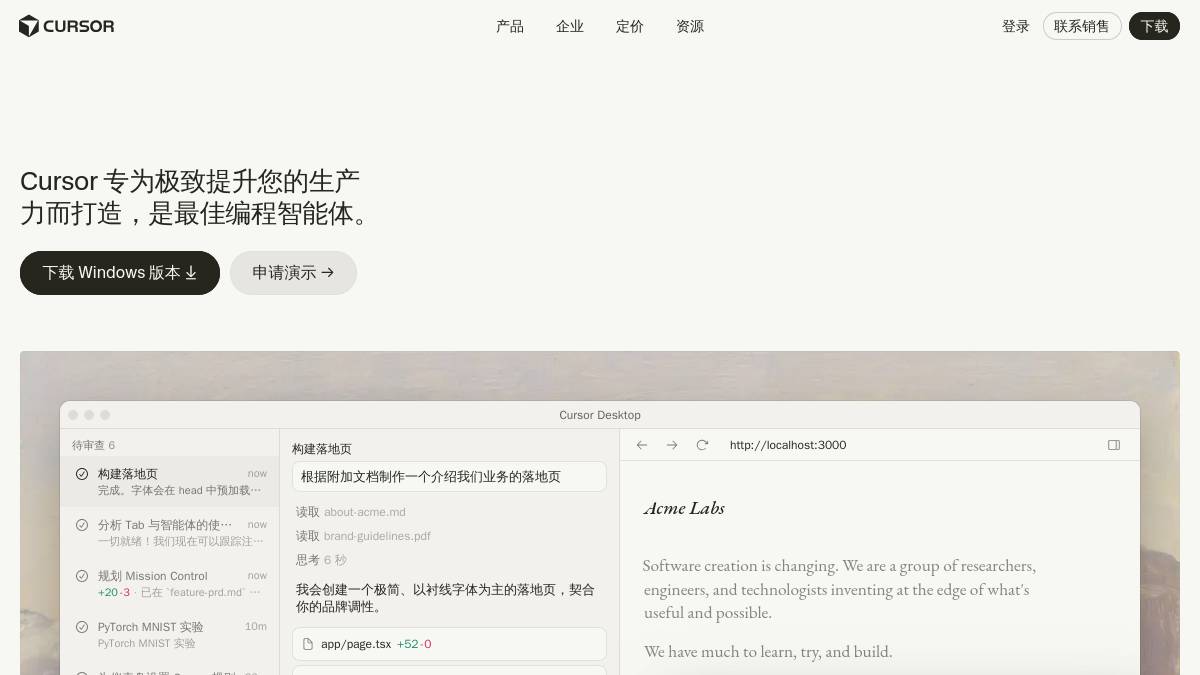Viewport: 1200px width, 675px height.
Task: Click the 'We have much to learn' text
Action: click(768, 652)
